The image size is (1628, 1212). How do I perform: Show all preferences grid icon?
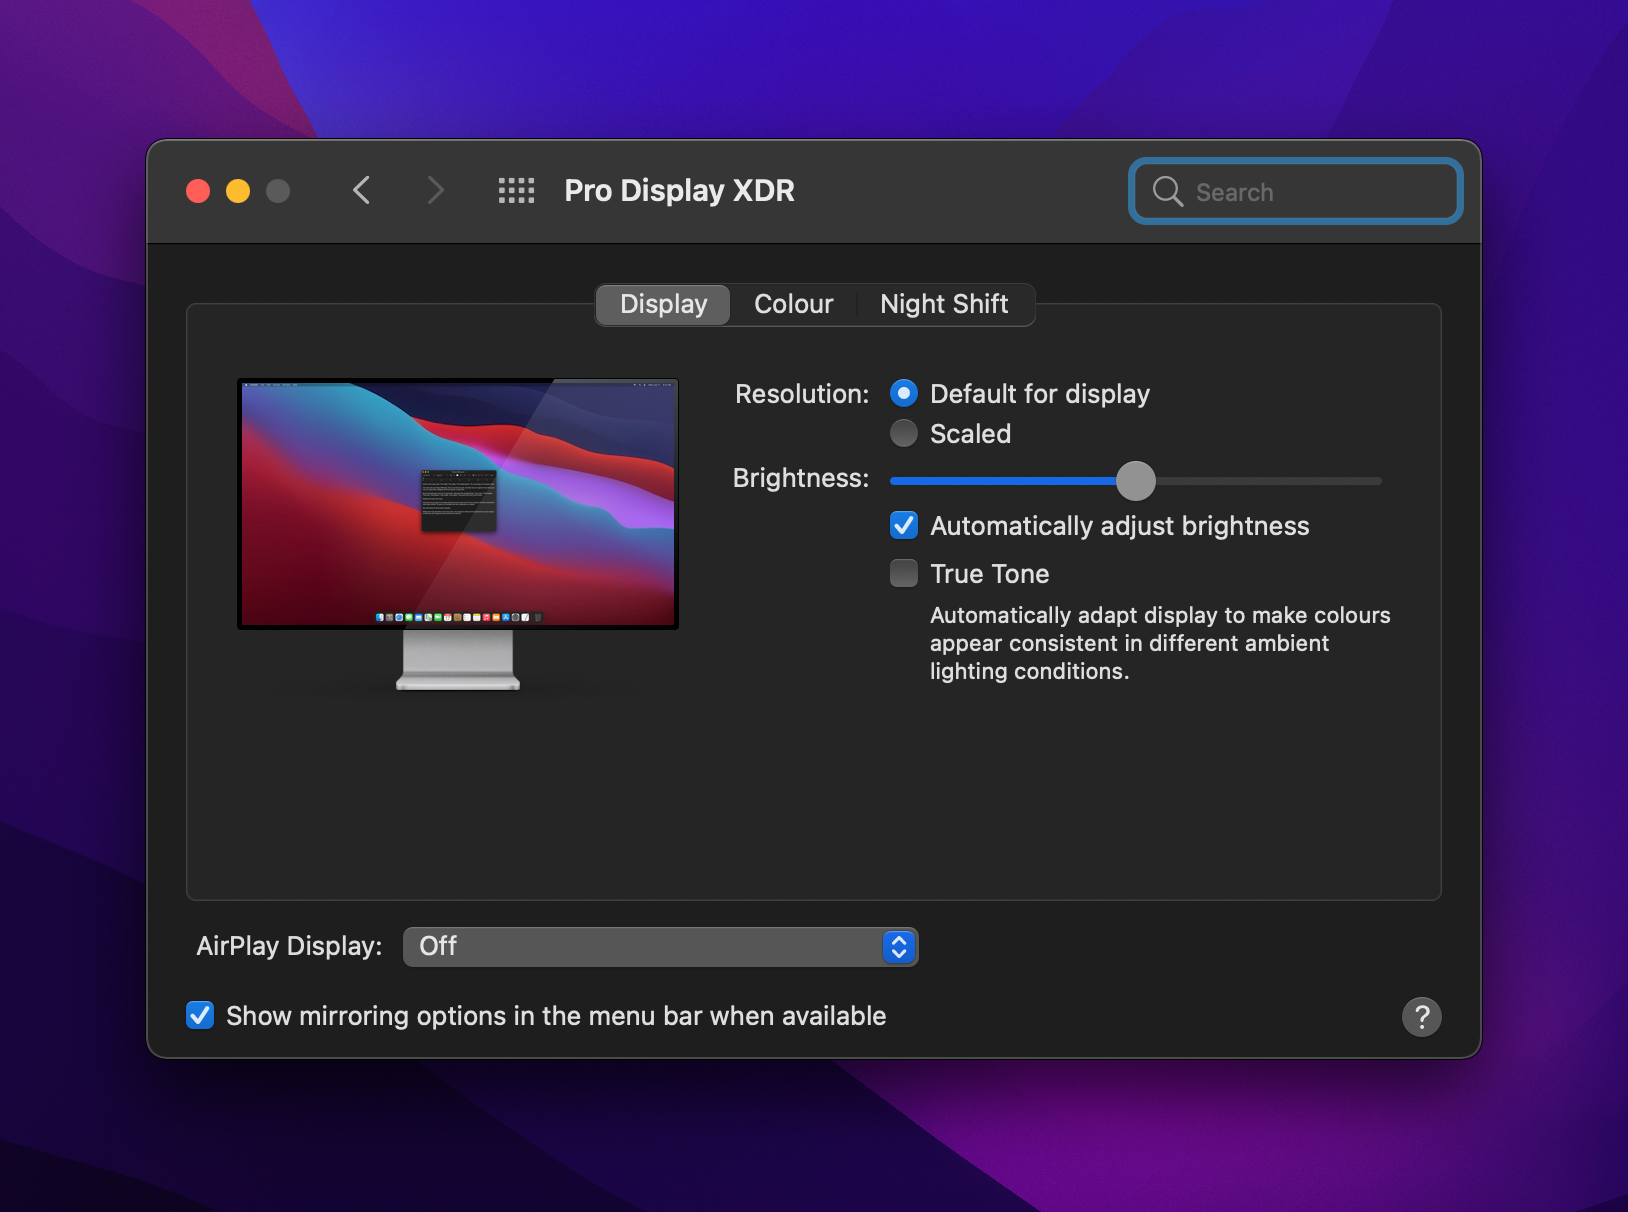(516, 191)
